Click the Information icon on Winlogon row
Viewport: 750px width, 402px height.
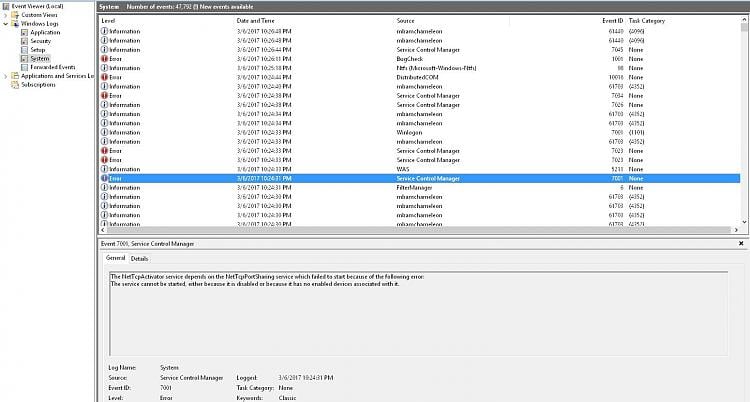click(104, 133)
